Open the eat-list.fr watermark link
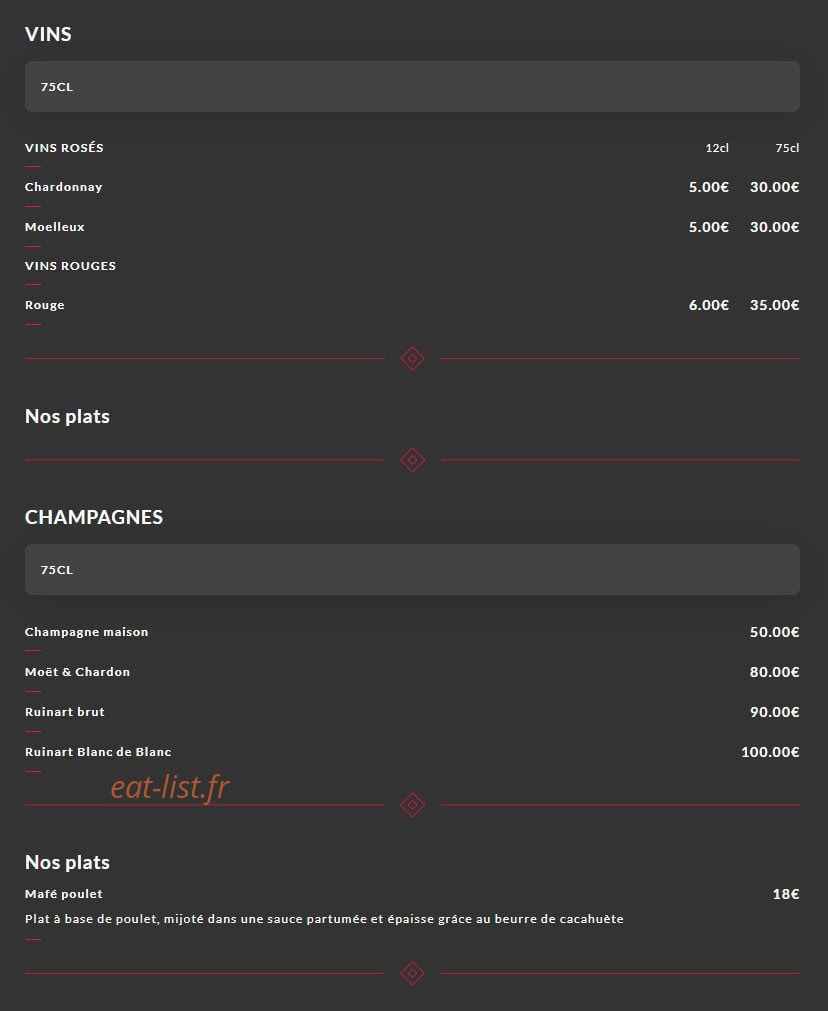 tap(170, 787)
